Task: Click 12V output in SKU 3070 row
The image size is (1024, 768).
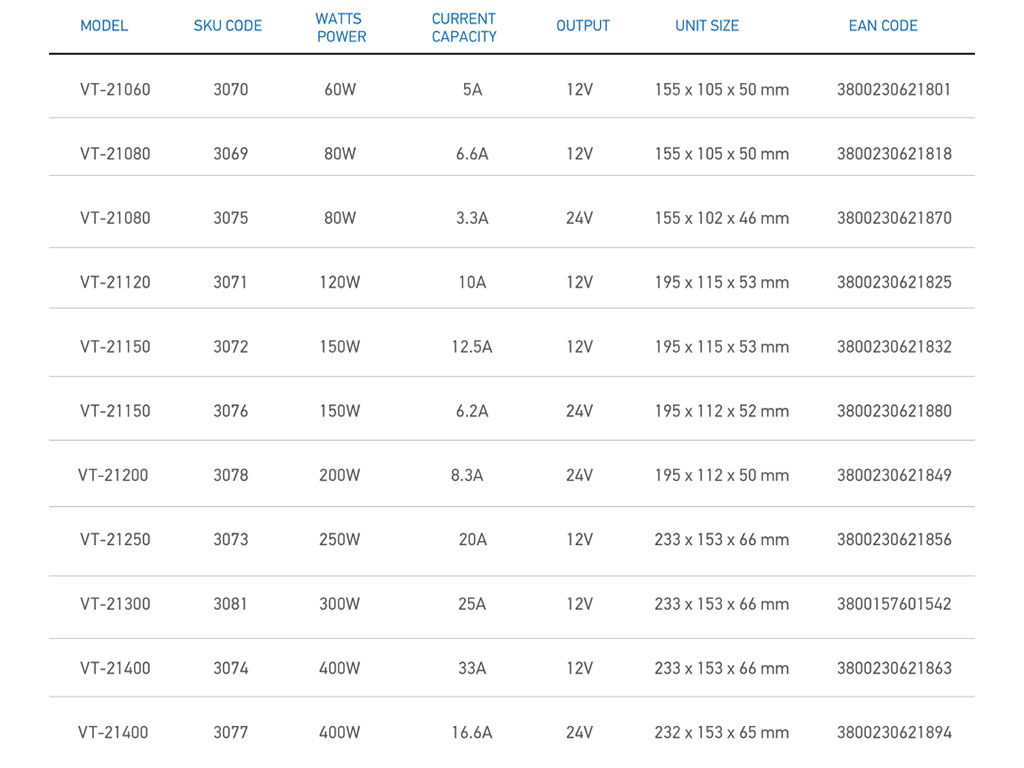Action: (x=579, y=89)
